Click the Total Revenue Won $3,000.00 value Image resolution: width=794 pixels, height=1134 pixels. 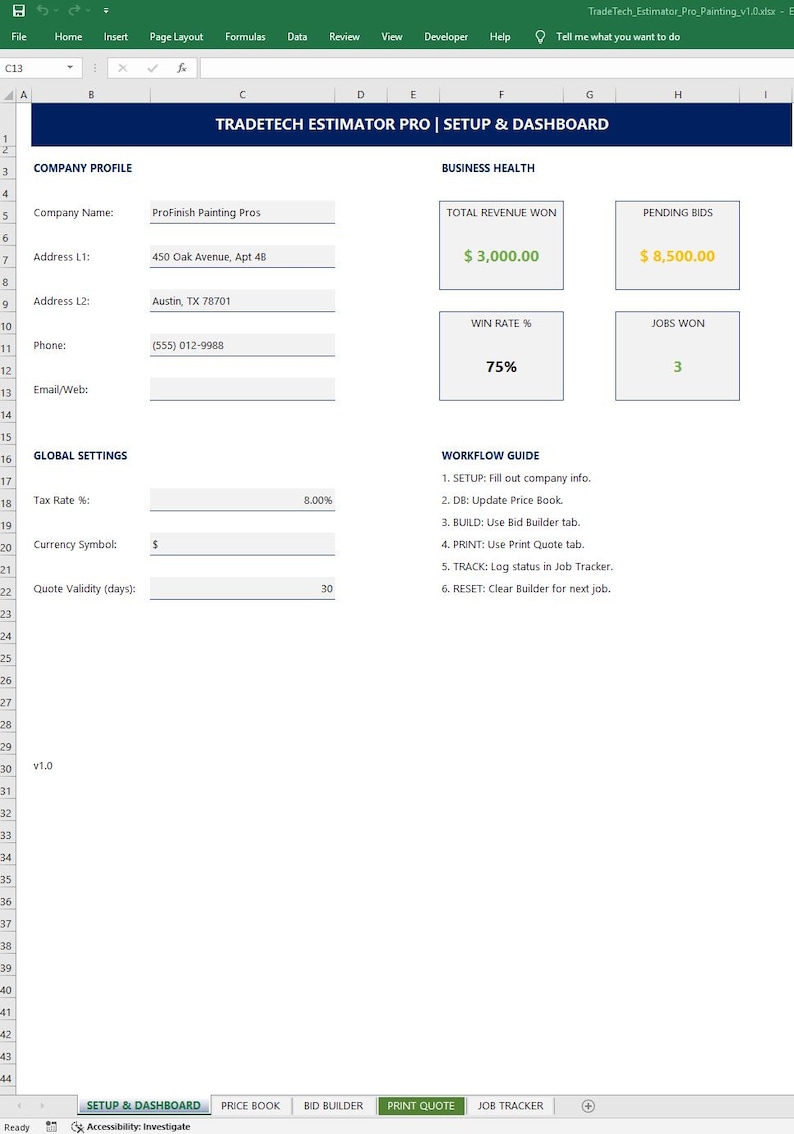(x=501, y=256)
